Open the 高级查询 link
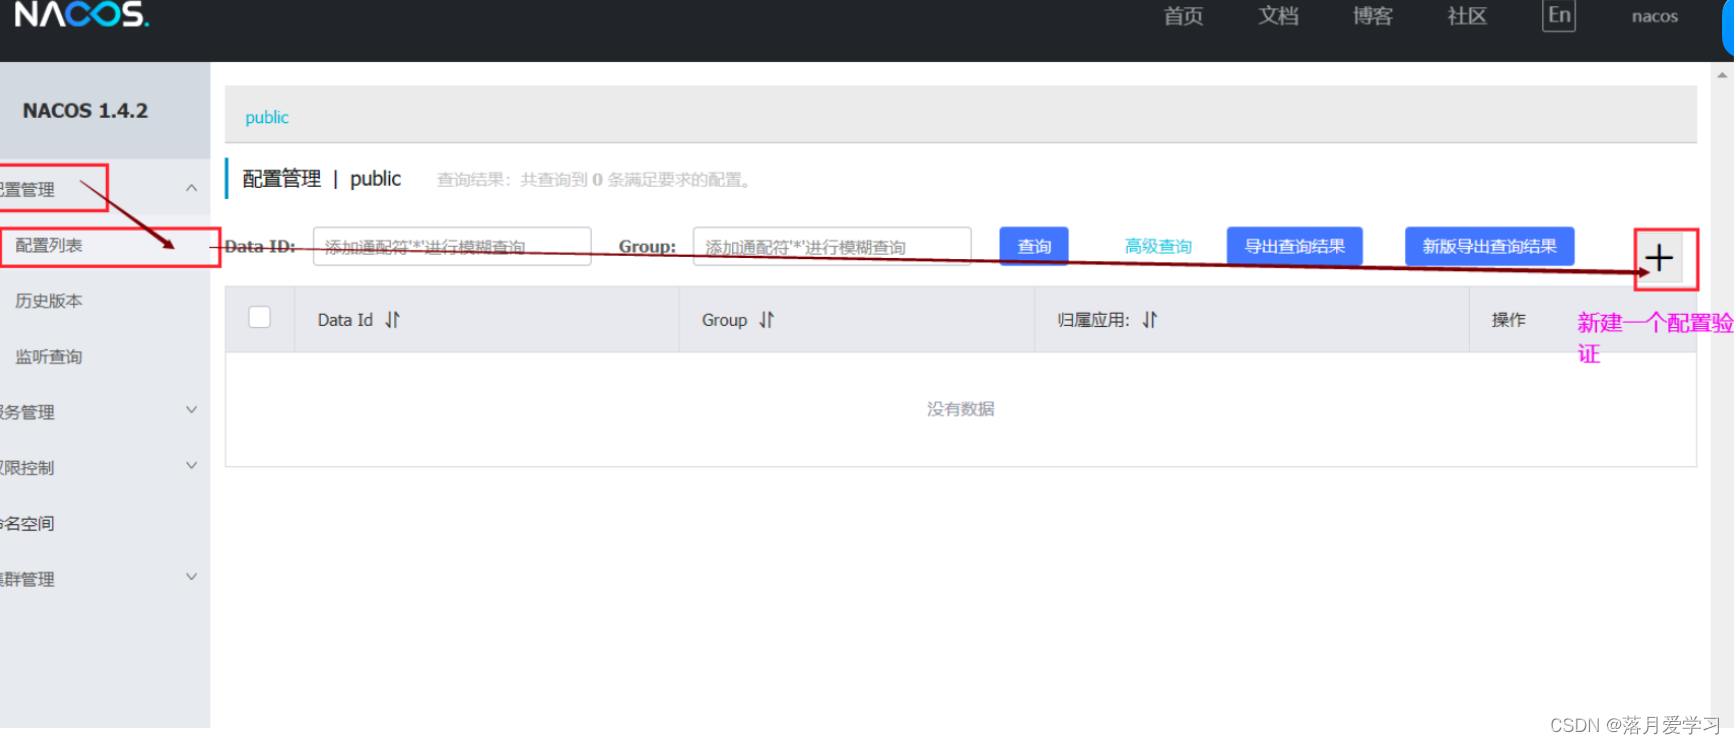Viewport: 1734px width, 744px height. (x=1158, y=246)
